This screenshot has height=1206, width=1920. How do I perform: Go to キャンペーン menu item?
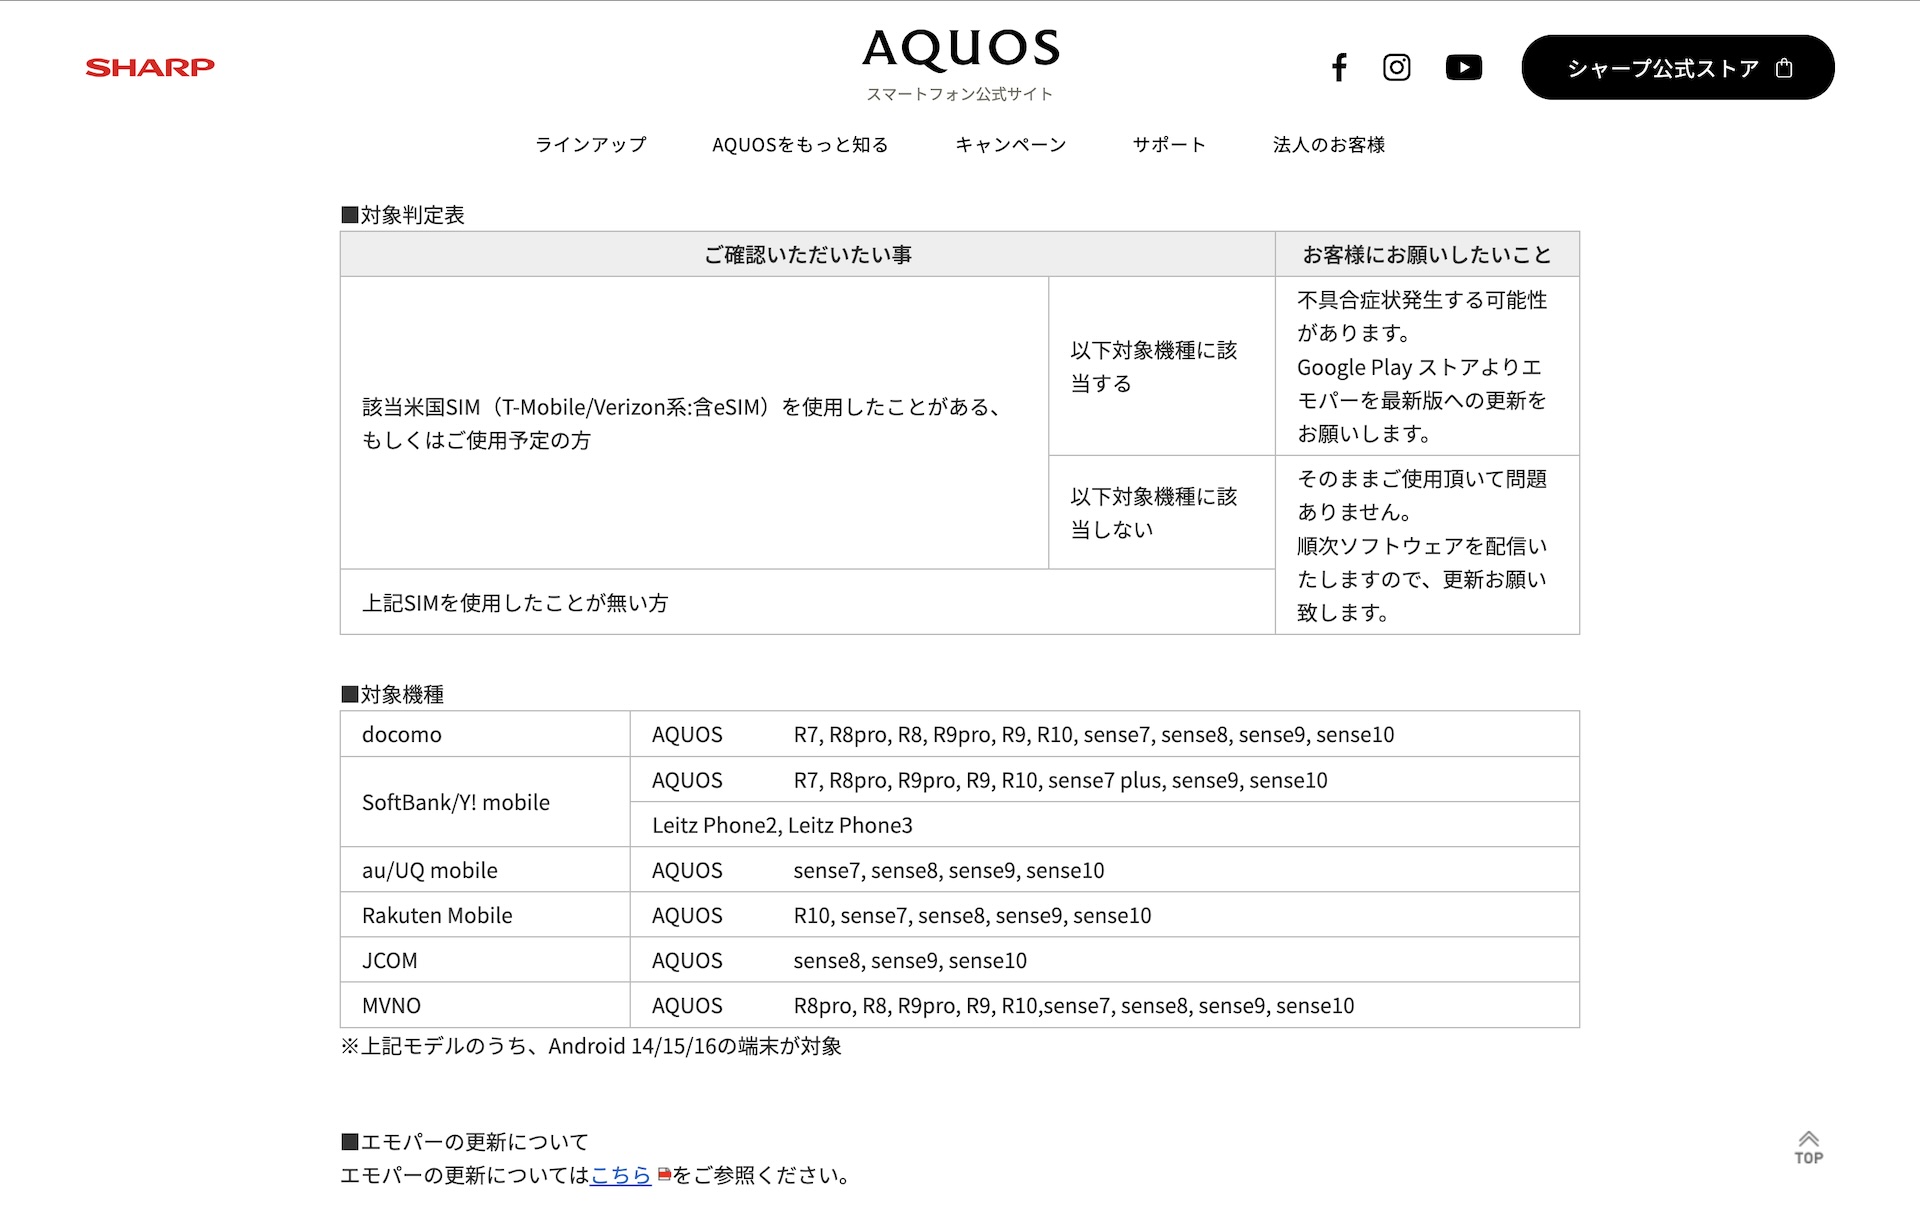(1010, 145)
